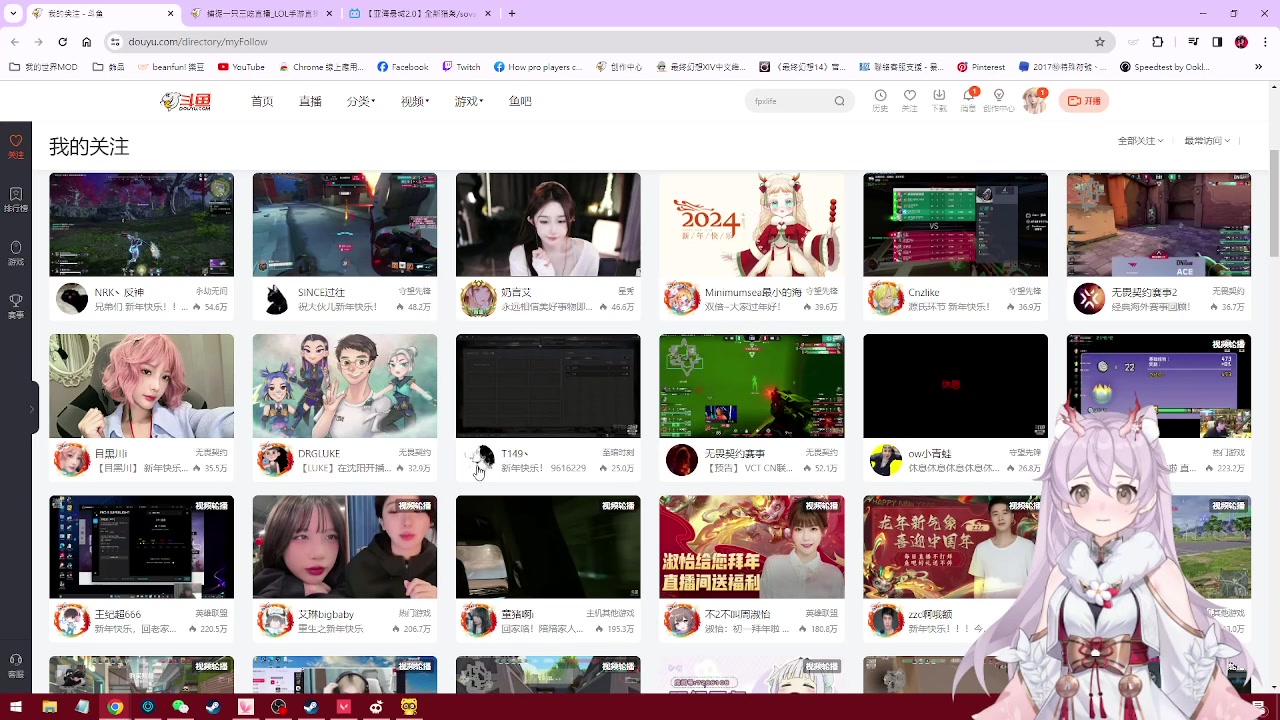The height and width of the screenshot is (720, 1280).
Task: Switch to the 我的关注 browser tab
Action: pyautogui.click(x=102, y=13)
